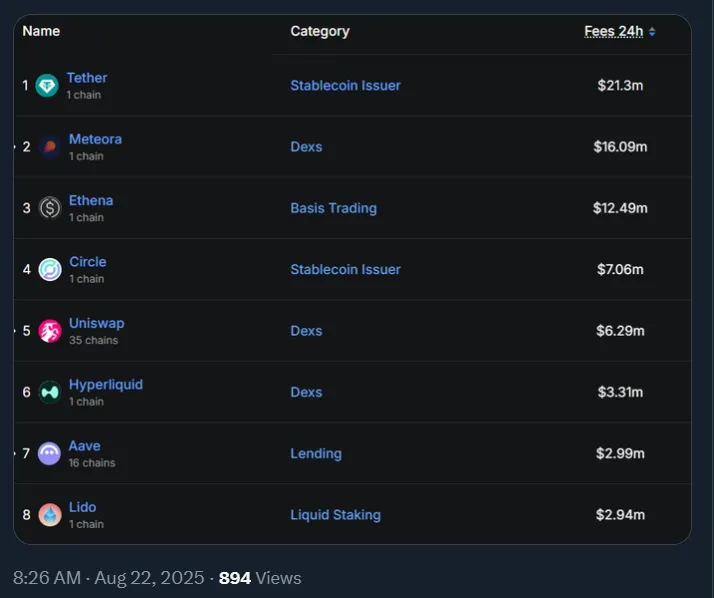Expand the Uniswap chains row arrow
Image resolution: width=714 pixels, height=598 pixels.
point(15,331)
